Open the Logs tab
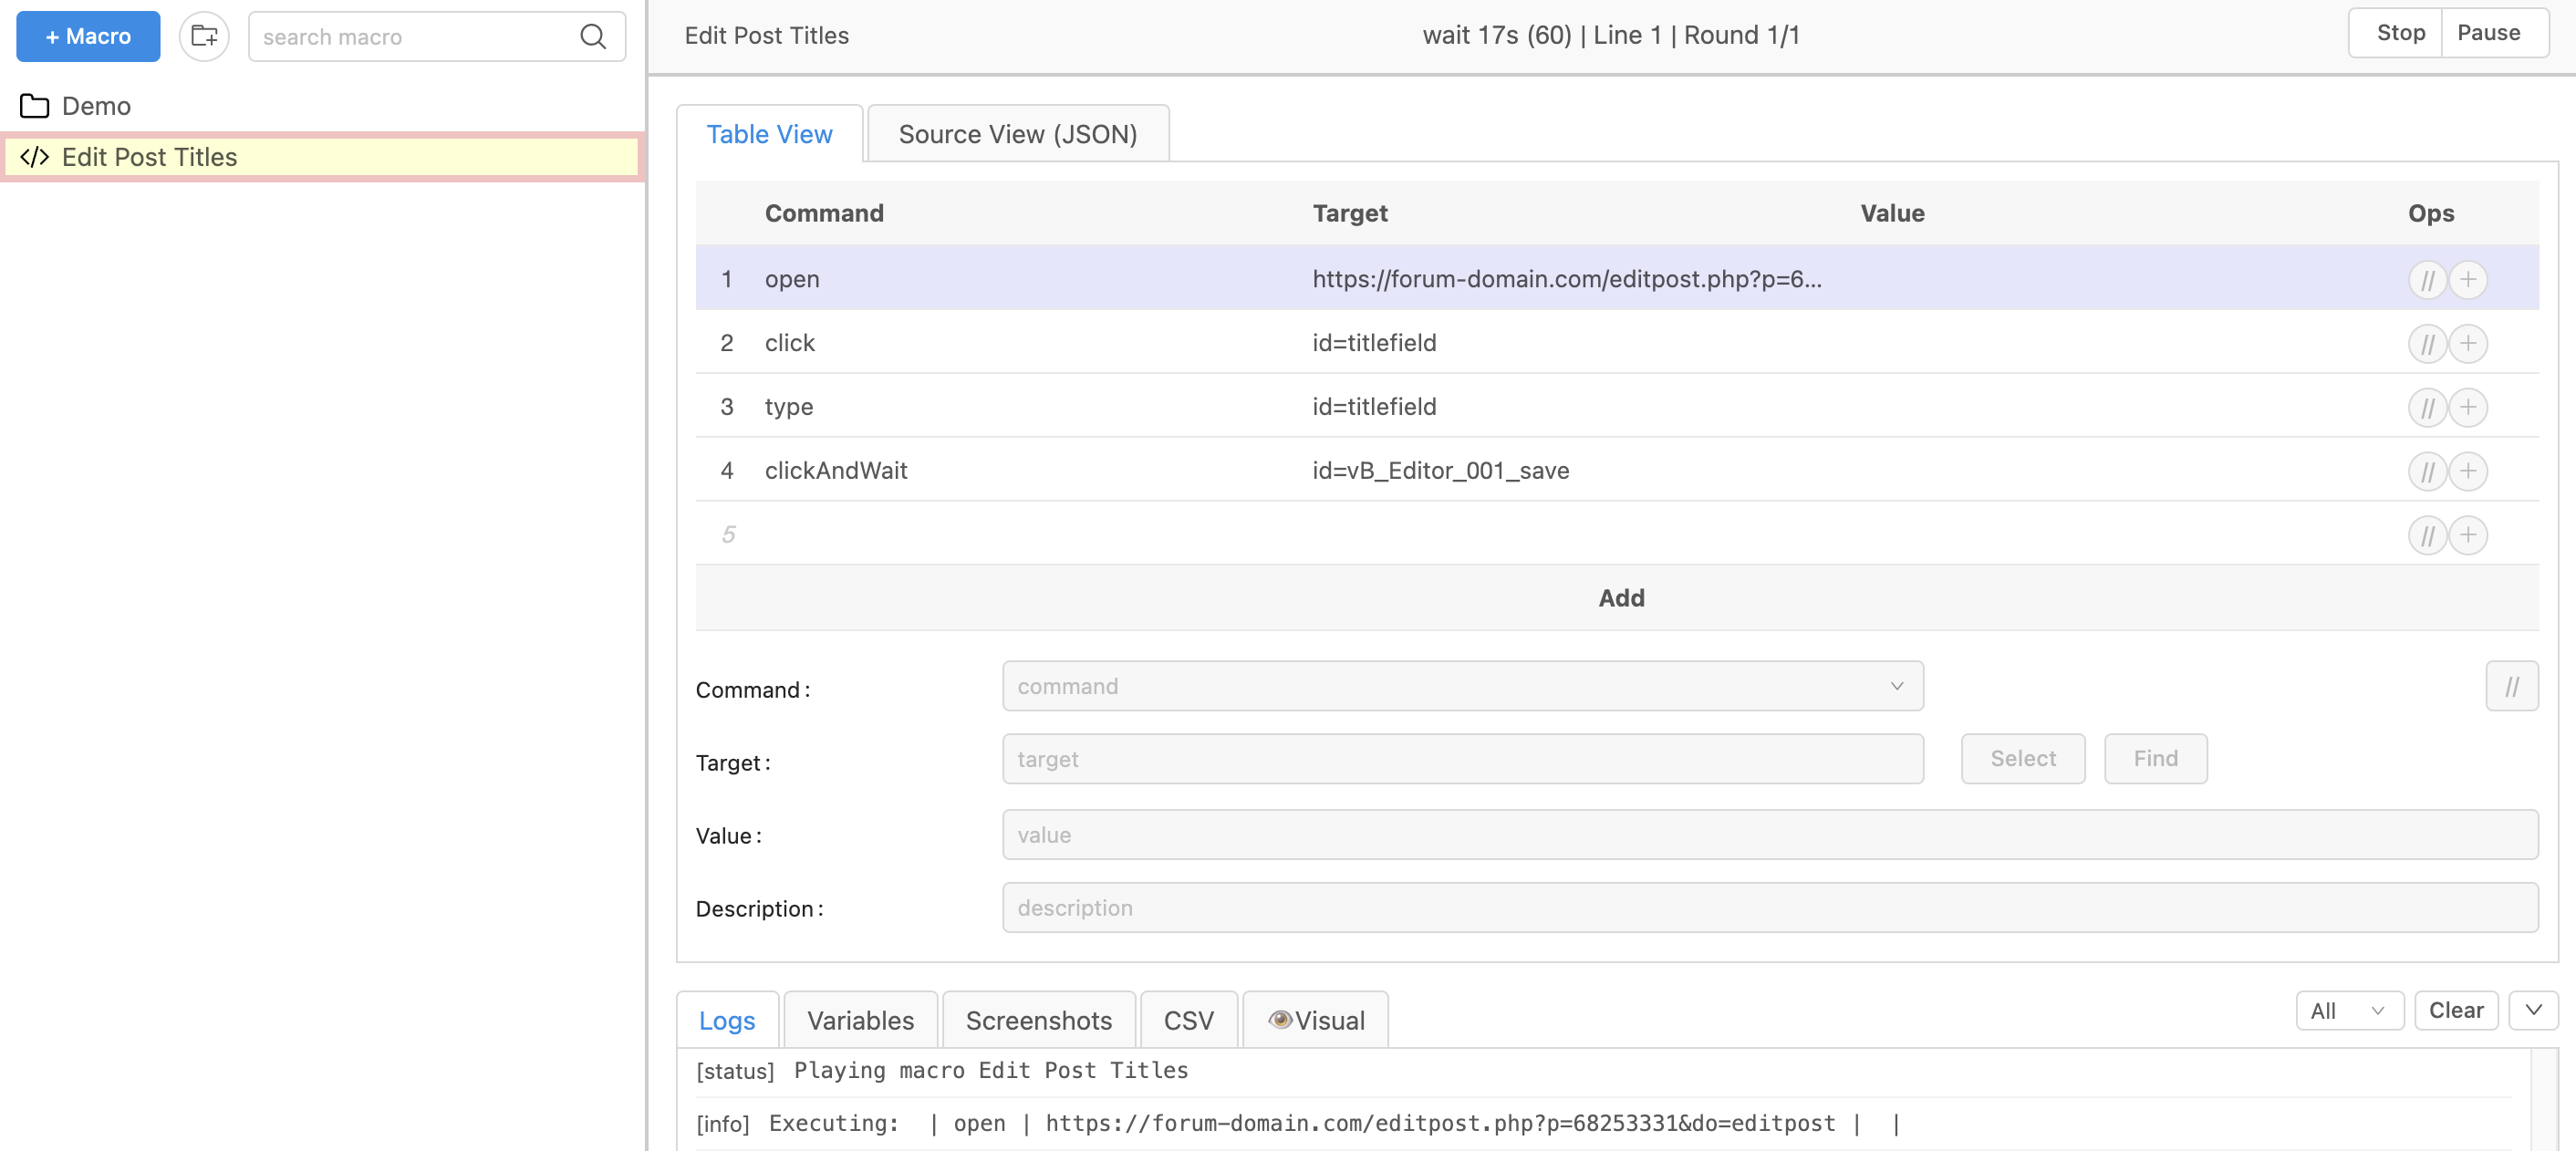The image size is (2576, 1151). (726, 1020)
